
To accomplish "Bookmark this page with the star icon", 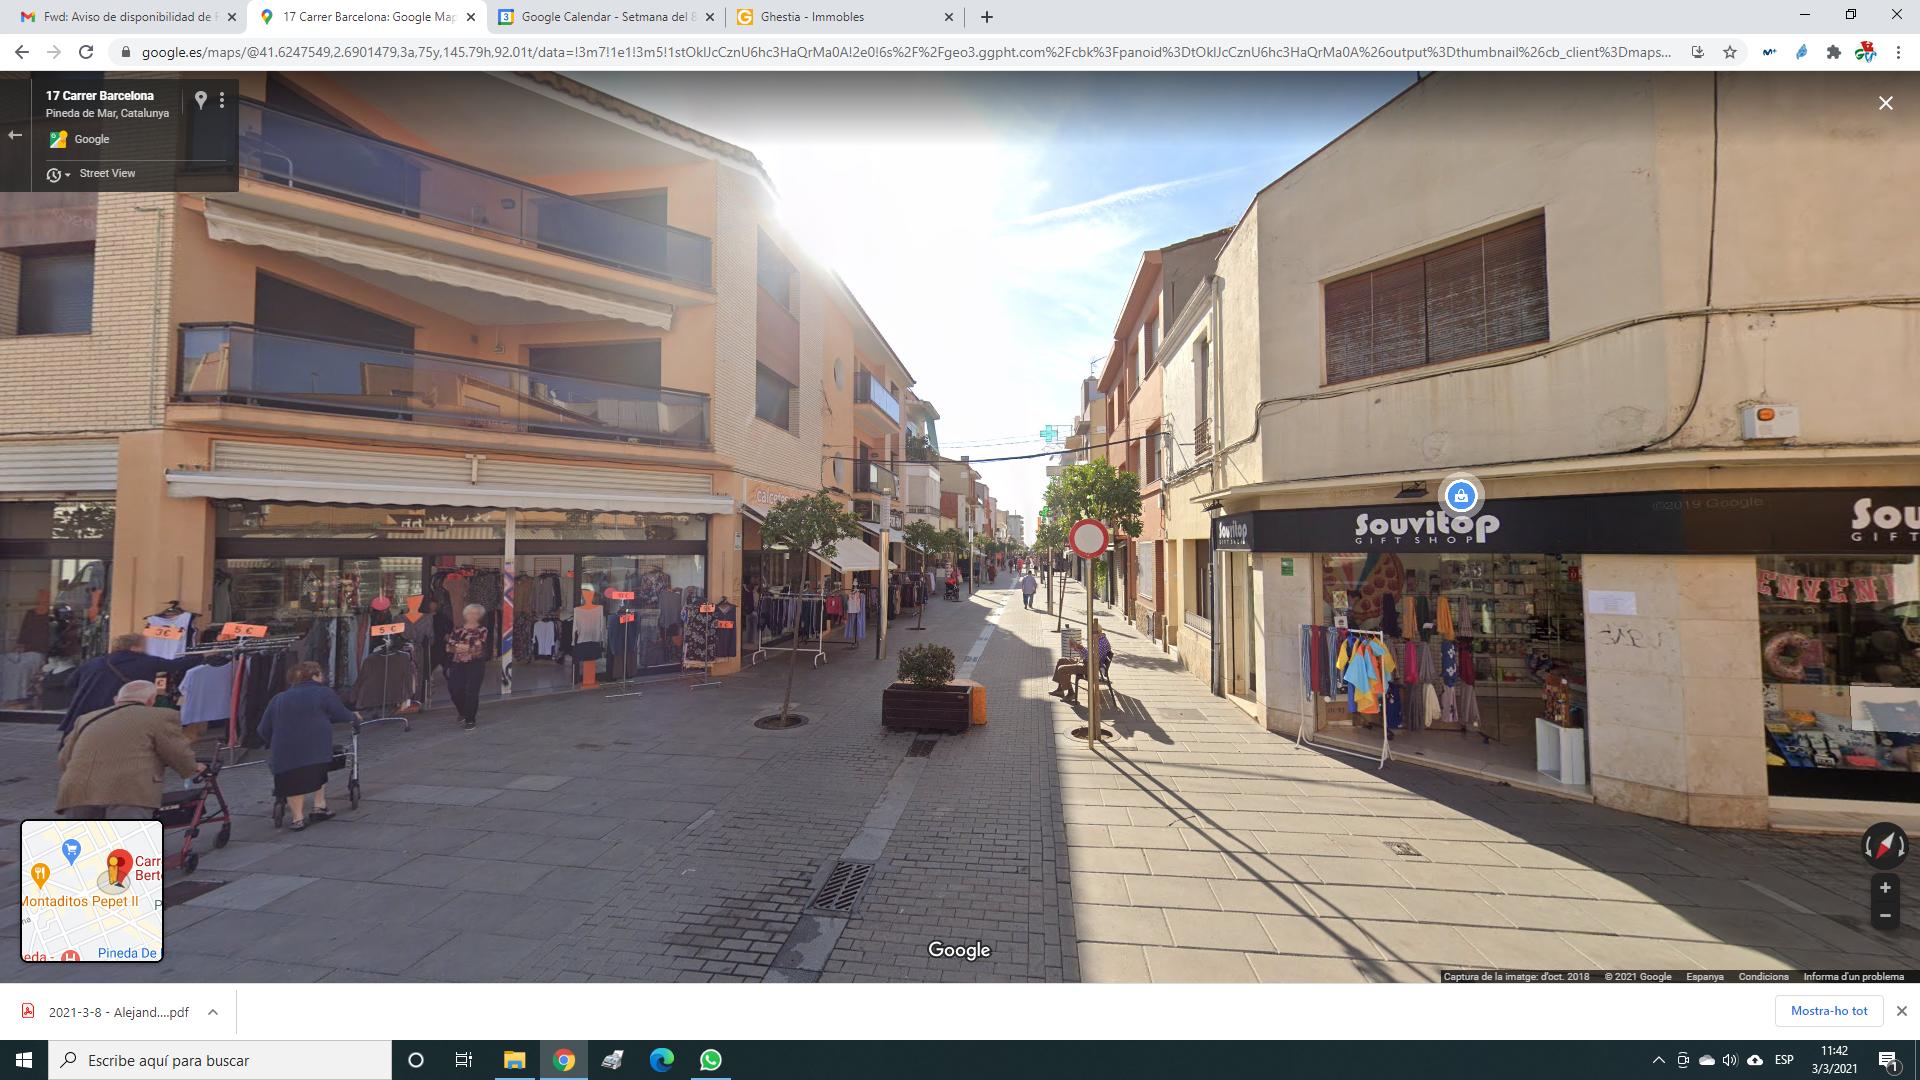I will pyautogui.click(x=1730, y=52).
